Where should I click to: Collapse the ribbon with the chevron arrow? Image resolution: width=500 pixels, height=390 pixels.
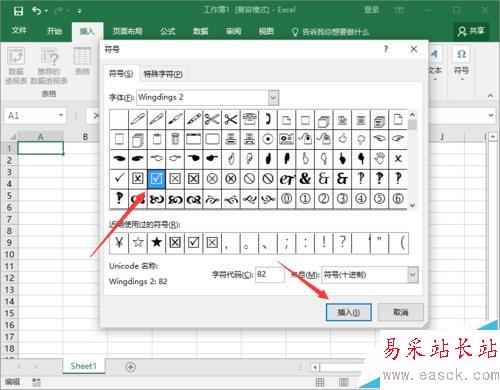tap(490, 95)
